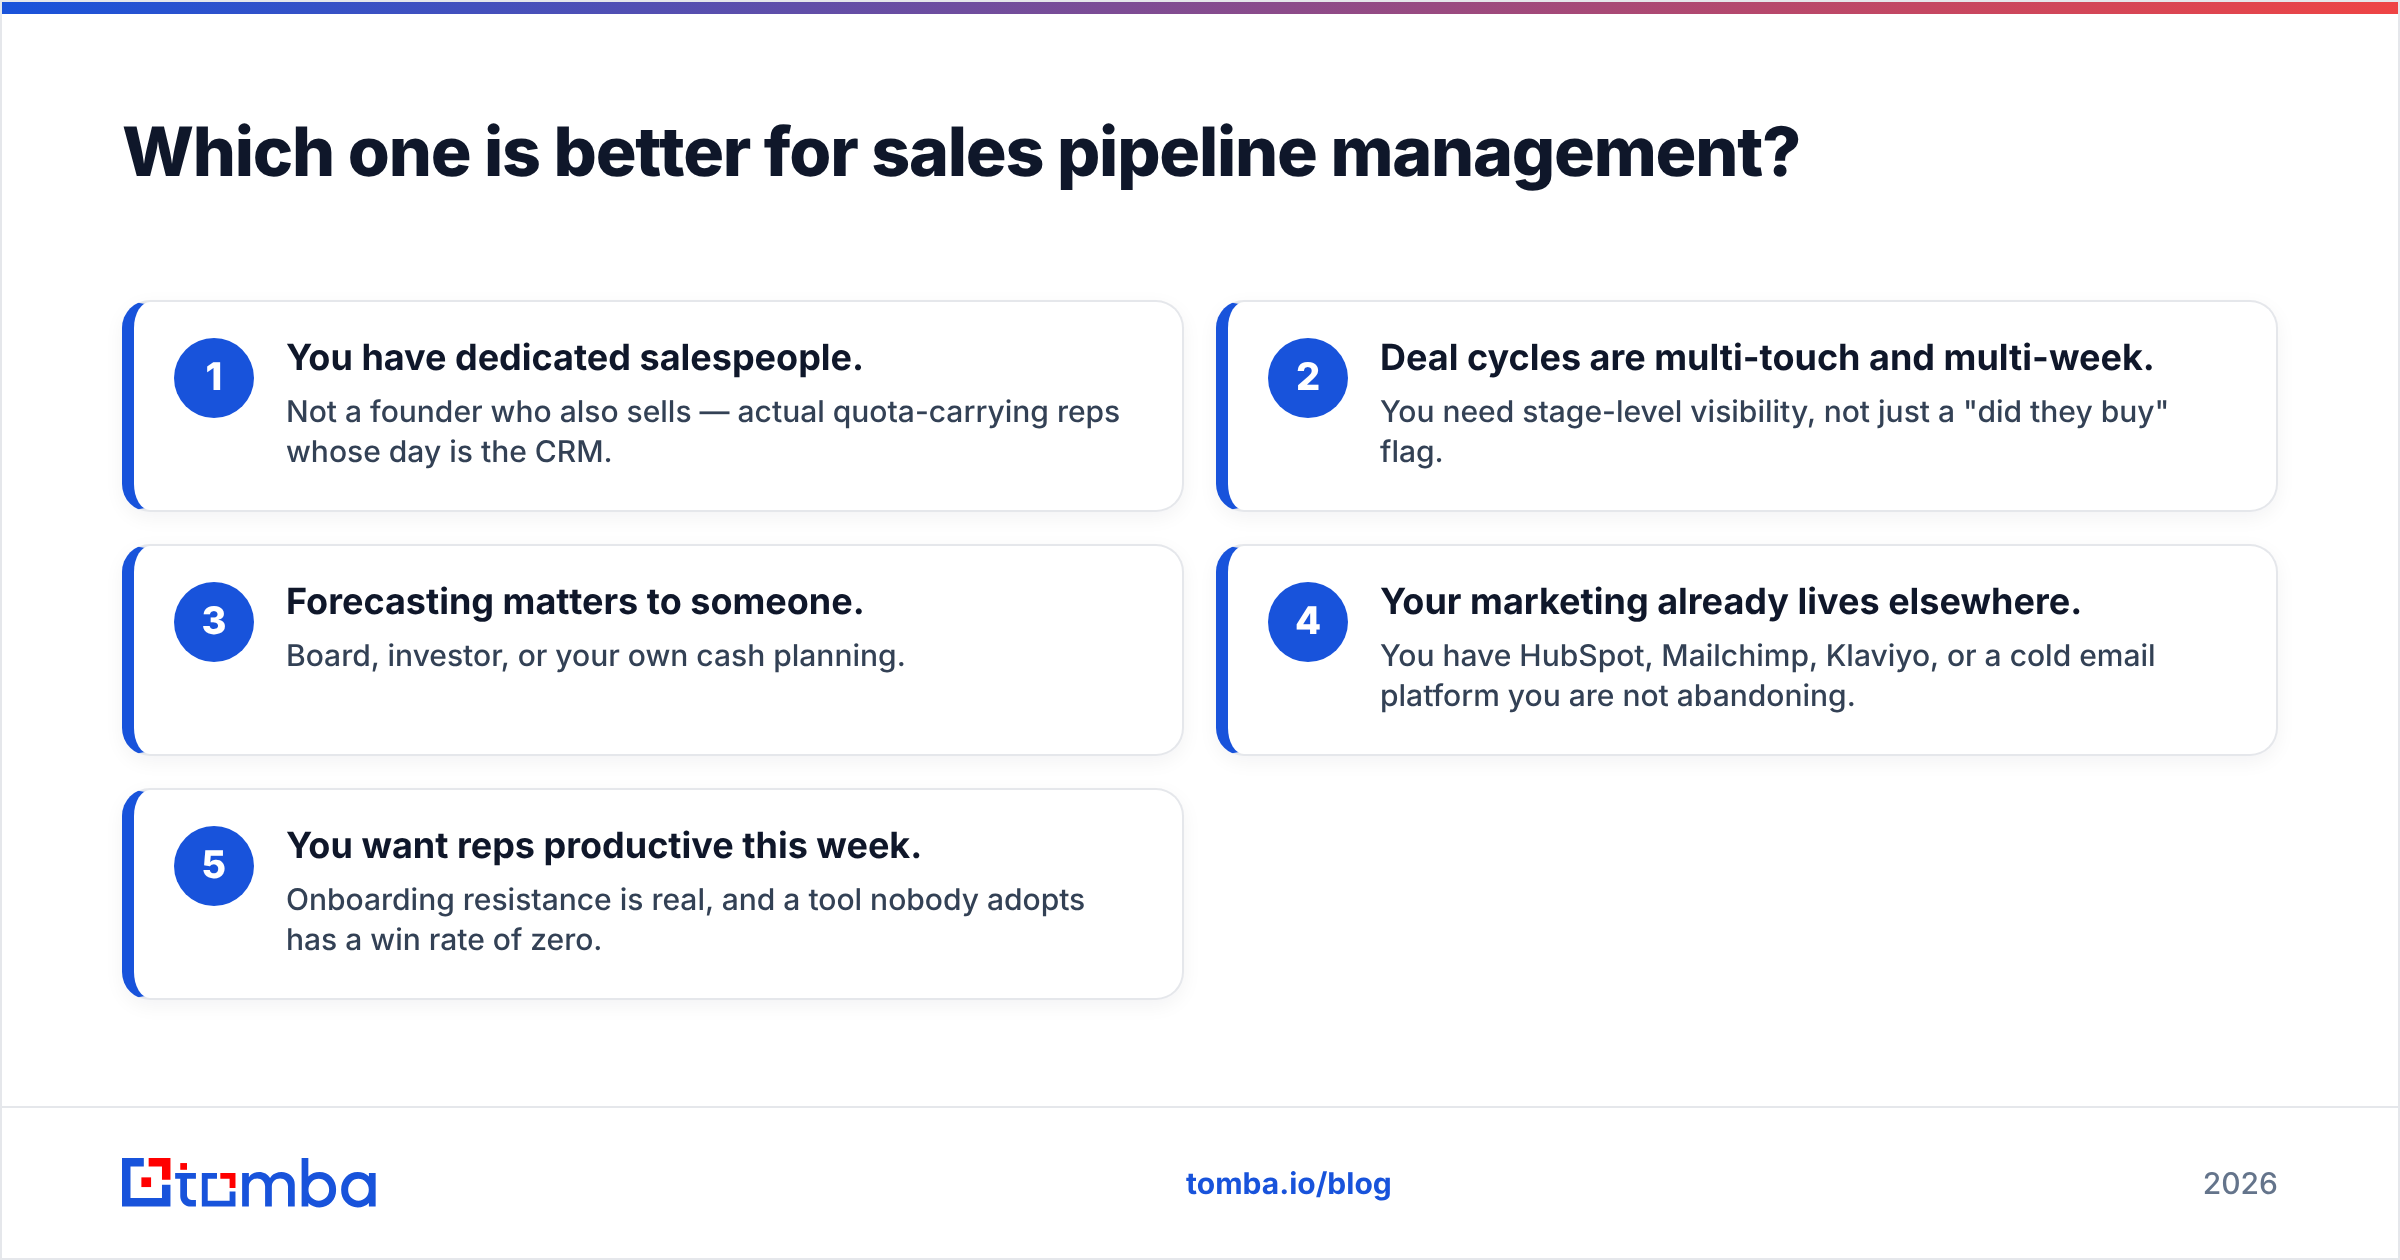This screenshot has height=1260, width=2400.
Task: Open the tomba.io/blog link
Action: (1288, 1184)
